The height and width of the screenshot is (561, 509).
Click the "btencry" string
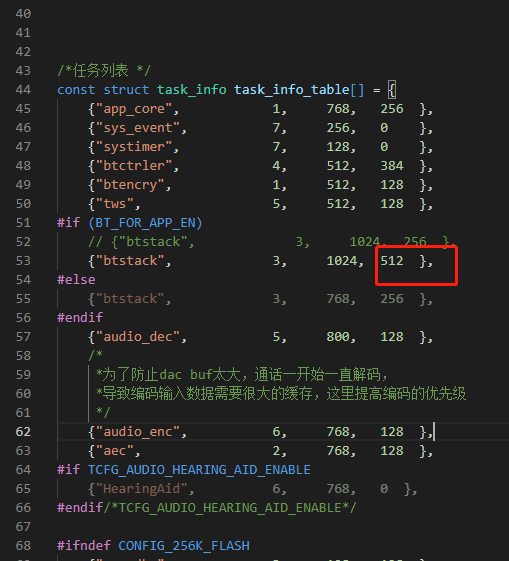tap(130, 185)
